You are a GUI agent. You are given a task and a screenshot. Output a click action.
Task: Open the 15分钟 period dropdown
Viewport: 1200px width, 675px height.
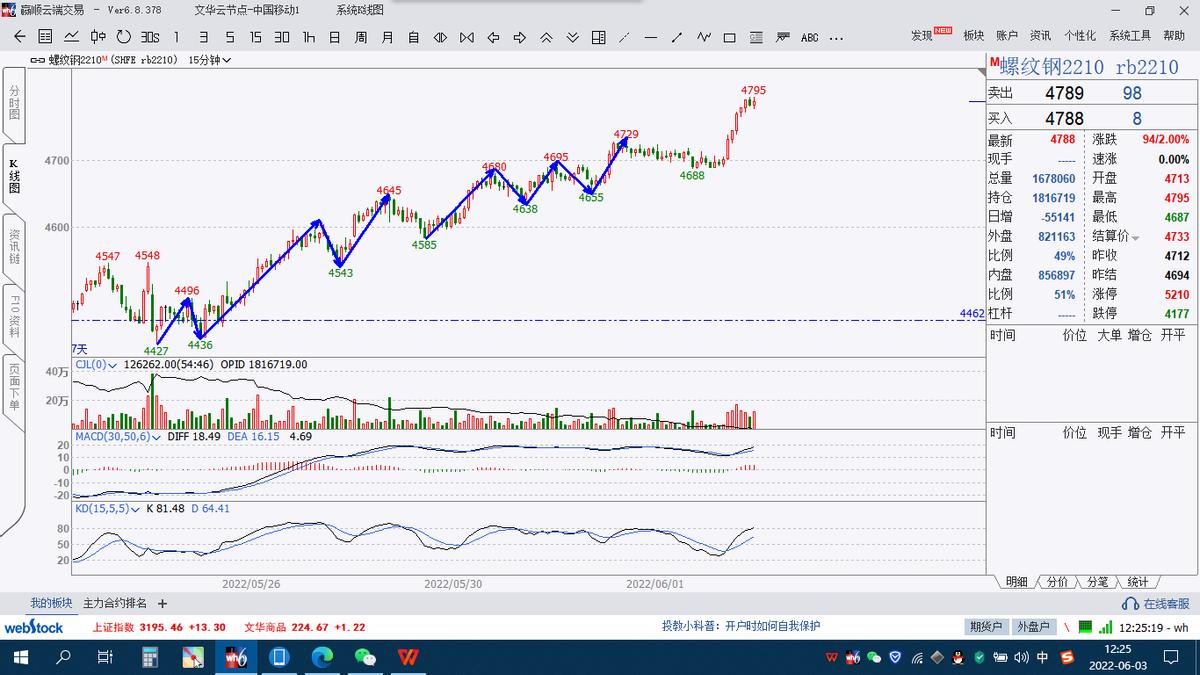210,60
